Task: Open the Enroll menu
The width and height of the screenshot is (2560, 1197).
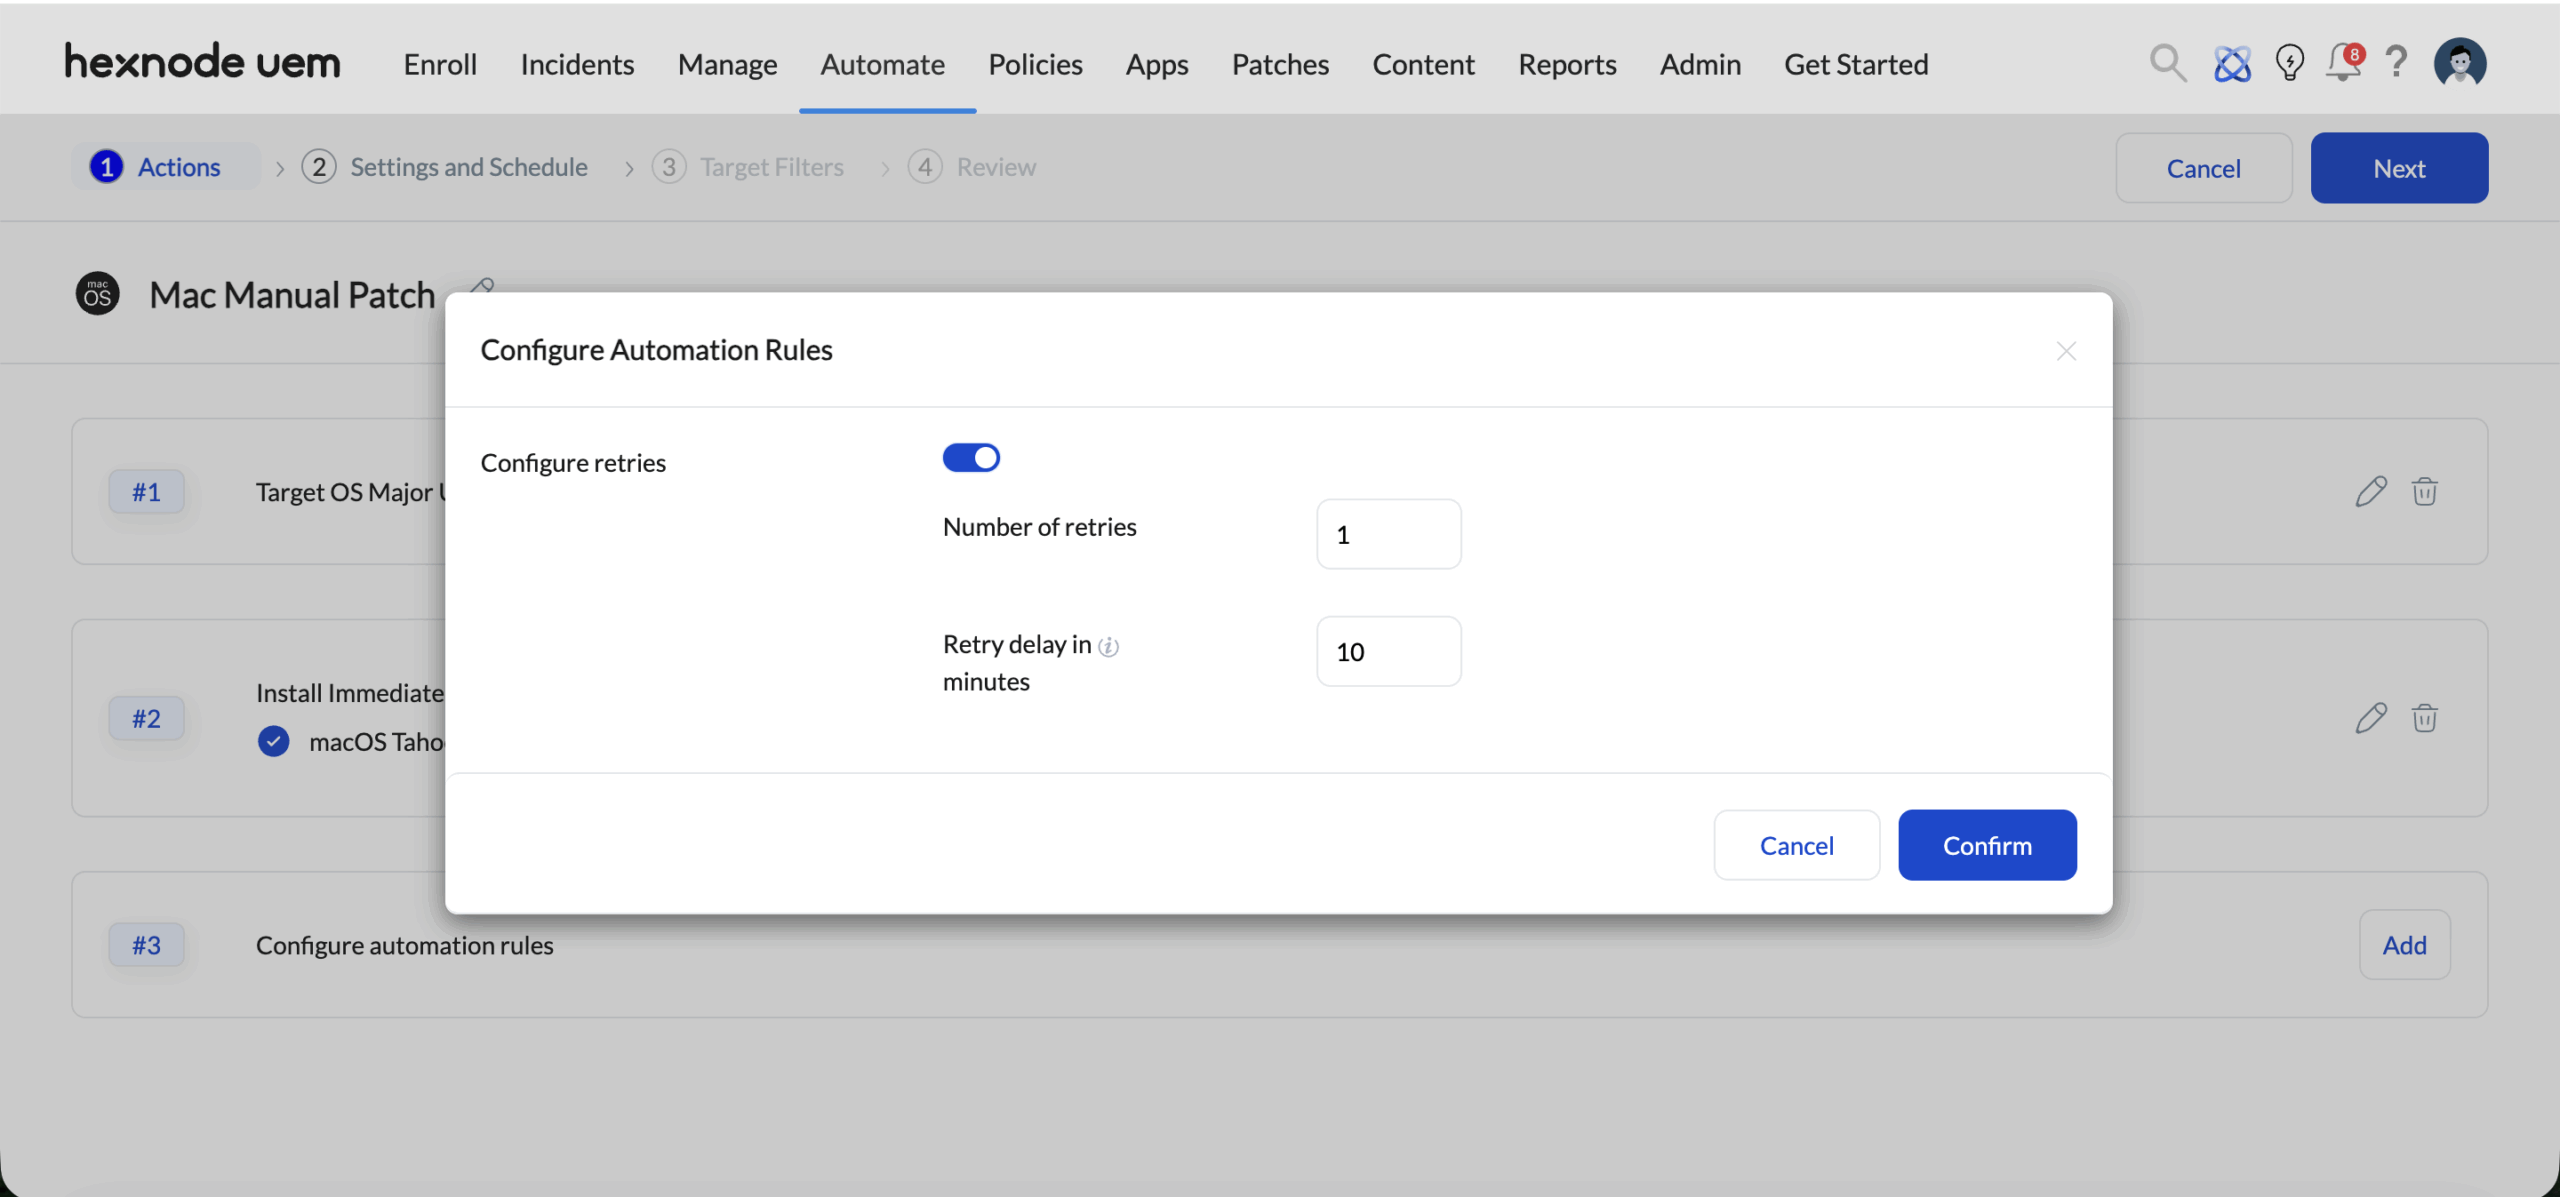Action: [440, 64]
